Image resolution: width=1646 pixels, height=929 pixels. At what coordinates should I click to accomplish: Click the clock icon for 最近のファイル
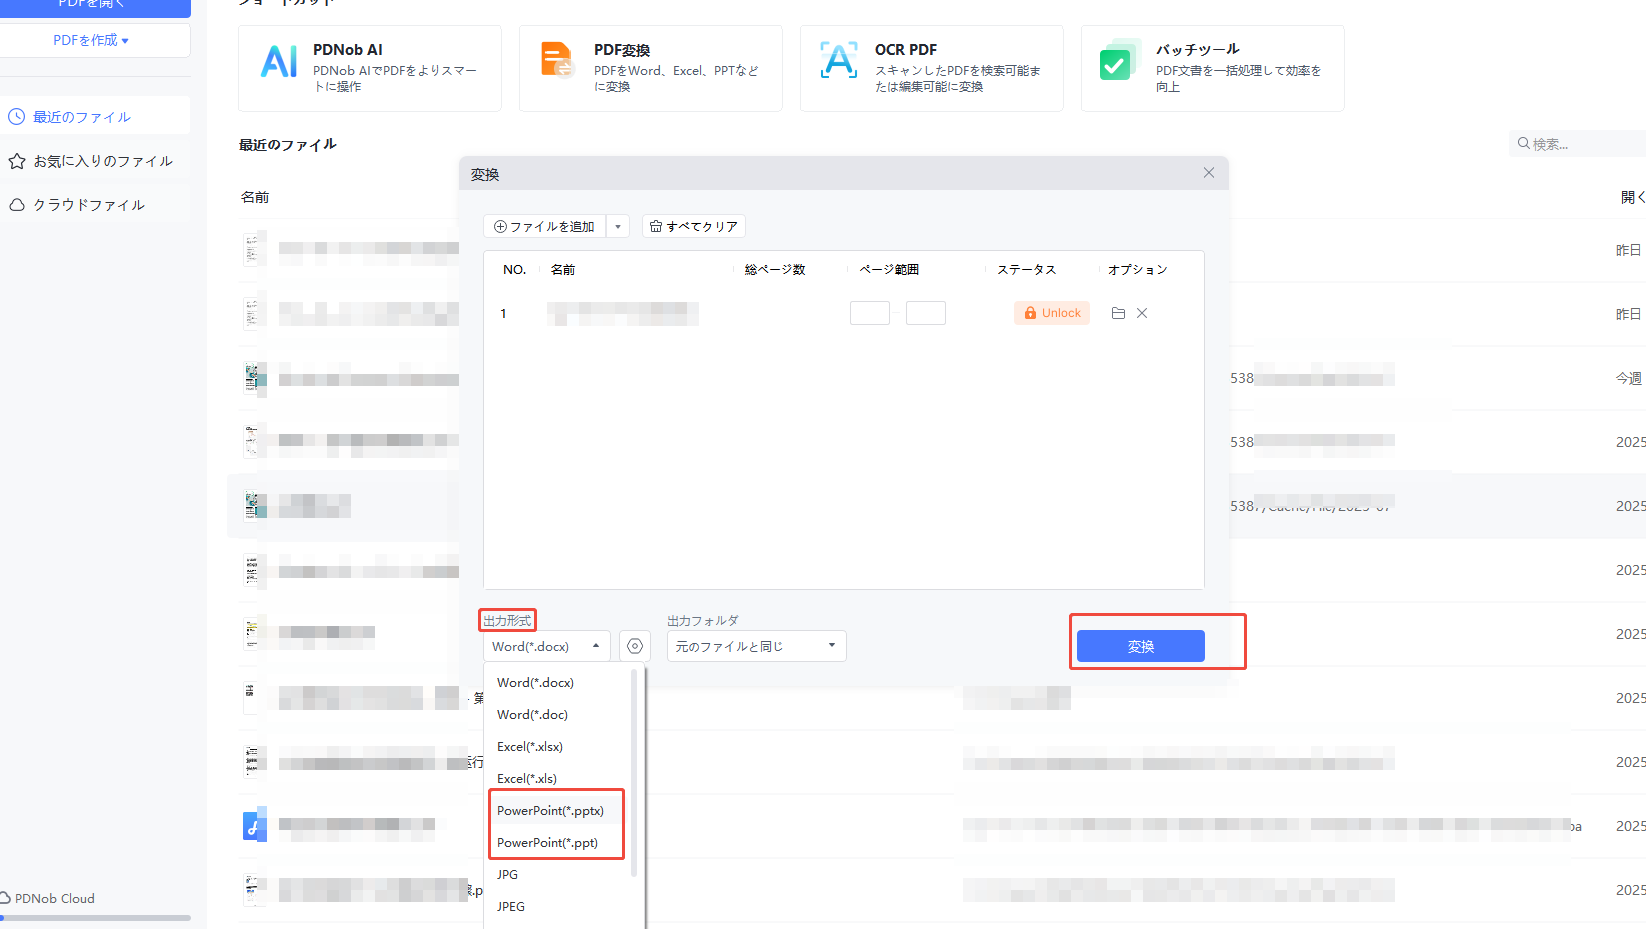click(17, 117)
